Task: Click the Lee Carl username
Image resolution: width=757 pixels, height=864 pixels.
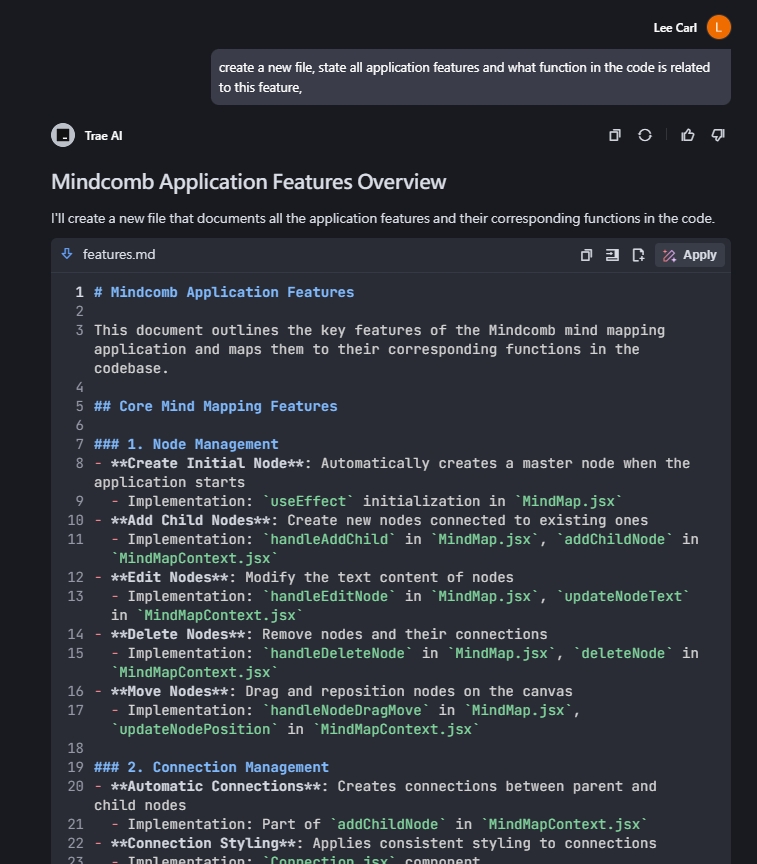Action: [675, 28]
